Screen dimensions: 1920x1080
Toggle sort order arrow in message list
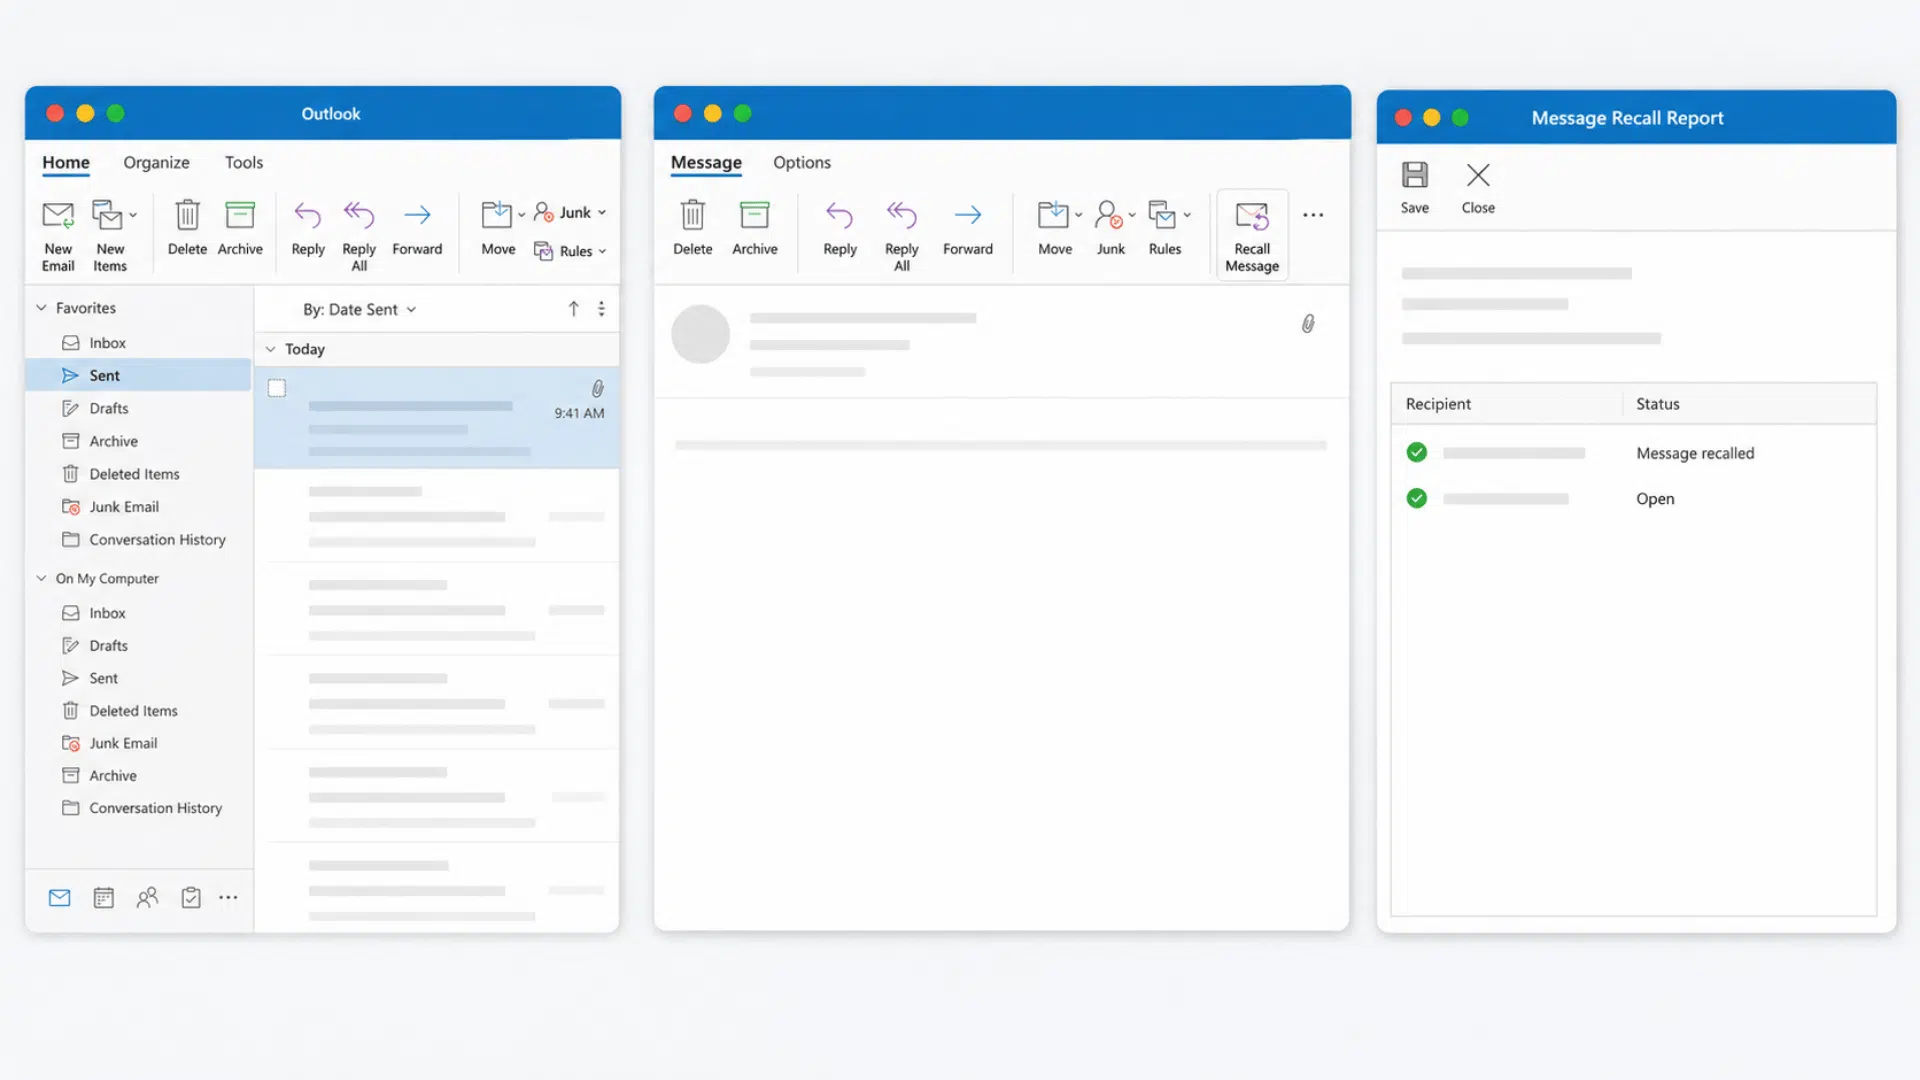pos(574,309)
